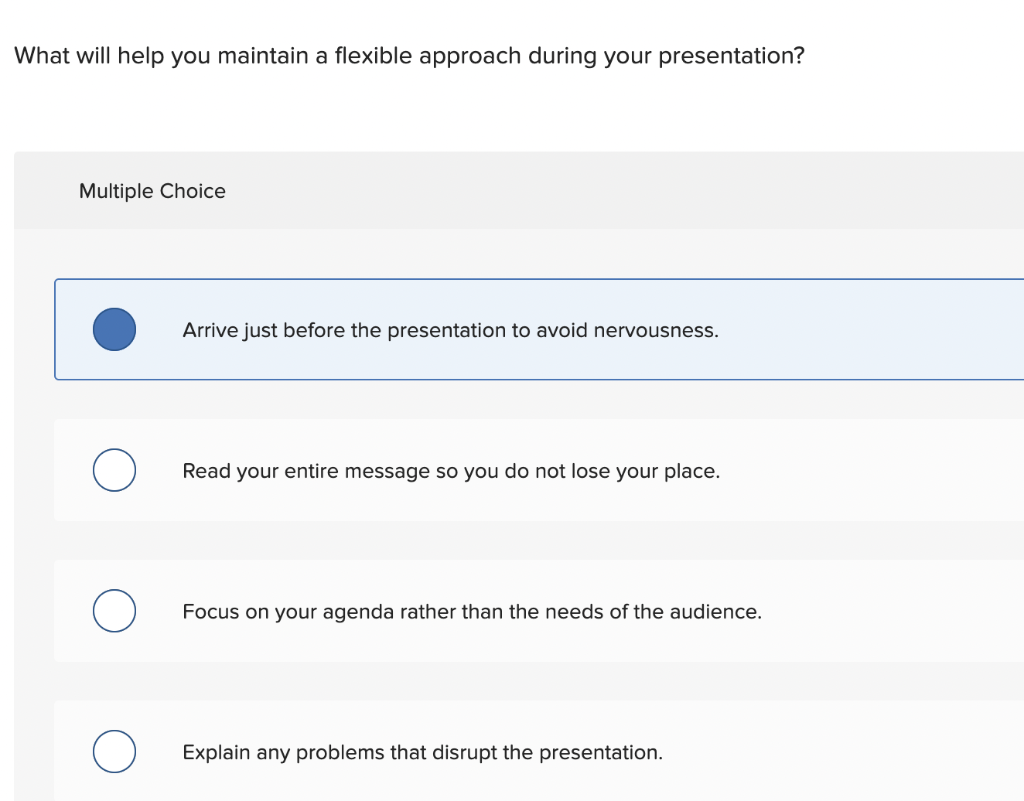
Task: Click the text 'Read your entire message so you do not lose your place.'
Action: point(450,471)
